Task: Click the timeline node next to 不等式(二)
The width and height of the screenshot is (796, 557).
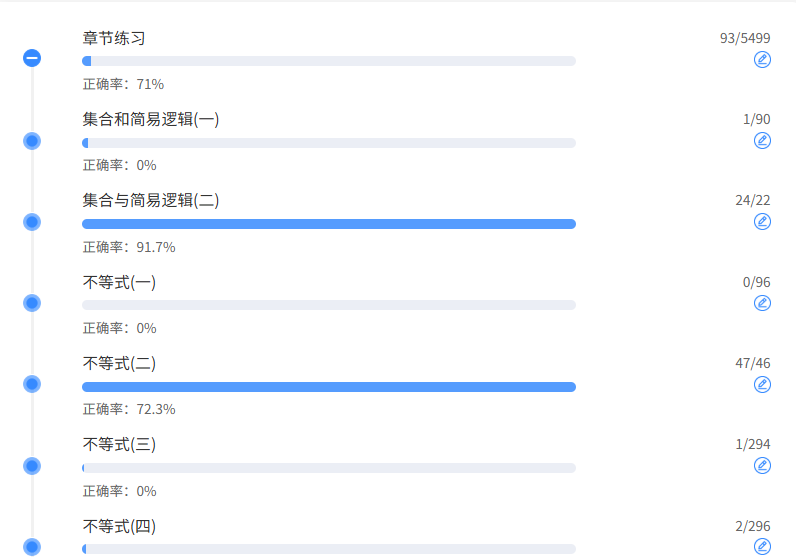Action: point(32,384)
